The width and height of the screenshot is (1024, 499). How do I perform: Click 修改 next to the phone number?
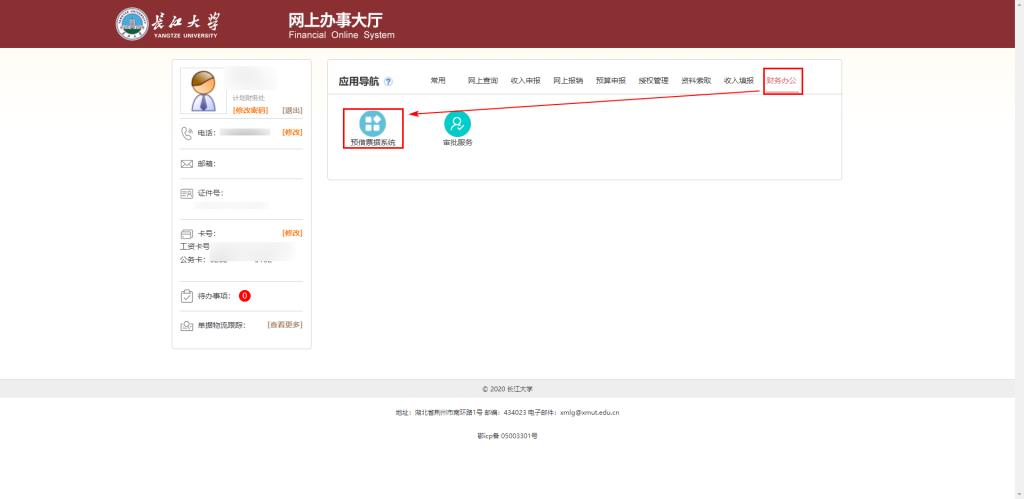(292, 132)
